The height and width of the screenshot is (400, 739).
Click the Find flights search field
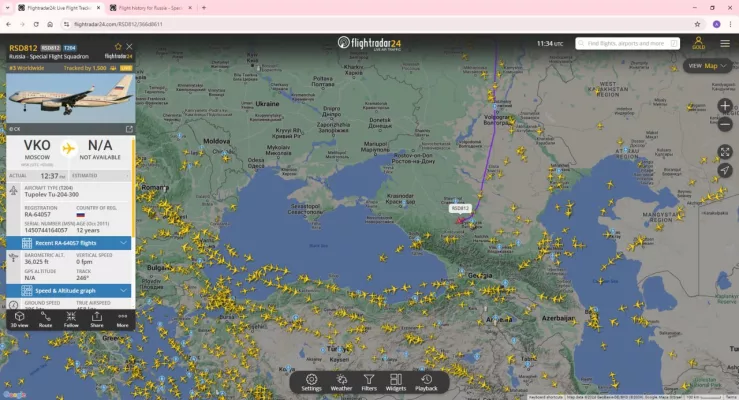point(627,43)
